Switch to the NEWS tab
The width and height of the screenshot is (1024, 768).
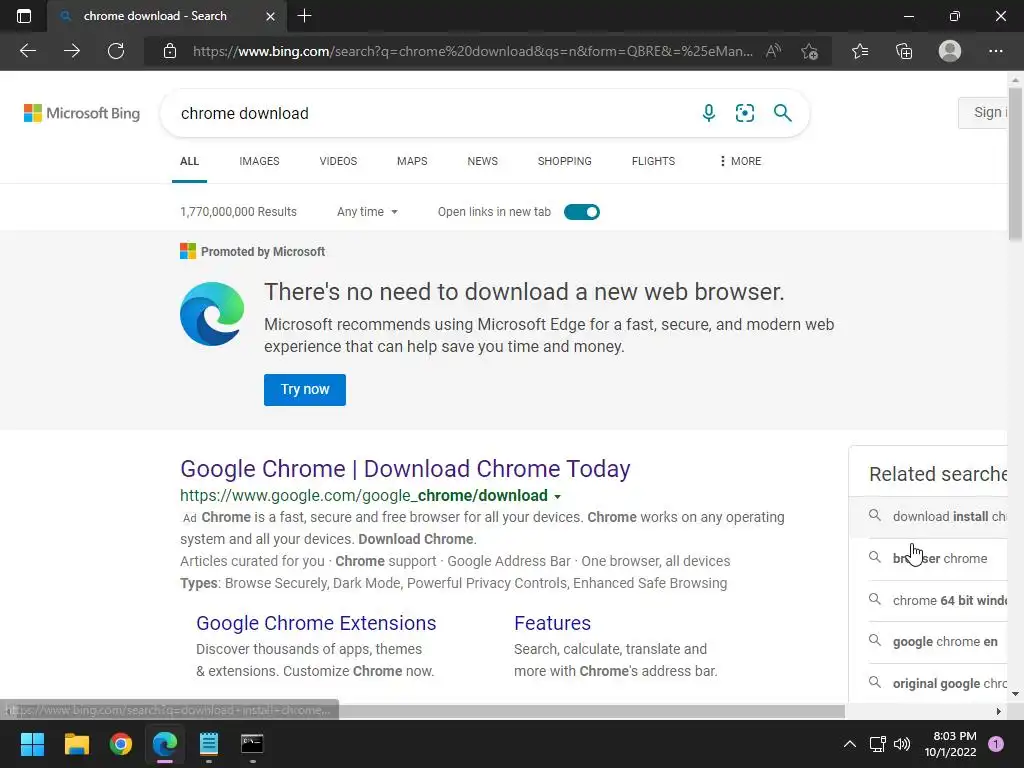483,161
